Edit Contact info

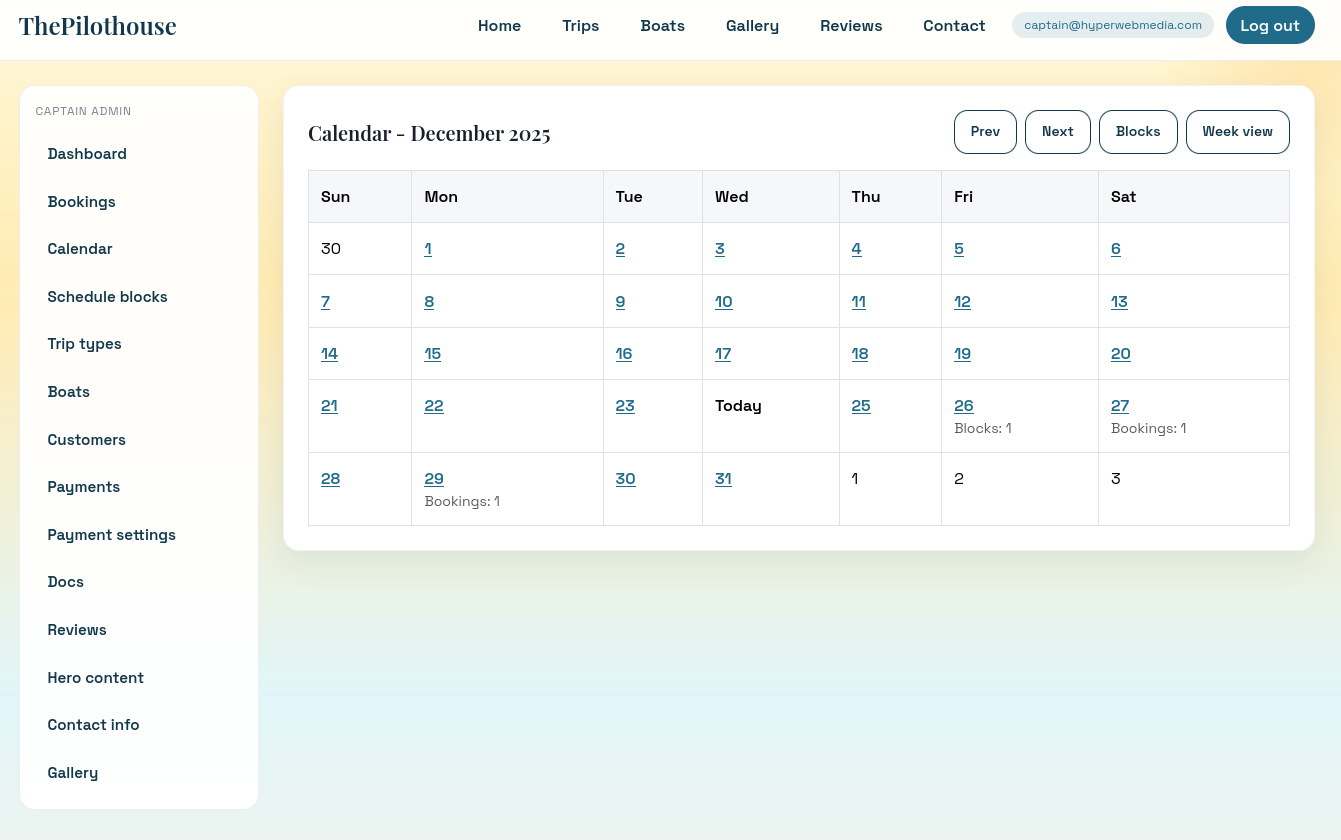pos(93,725)
